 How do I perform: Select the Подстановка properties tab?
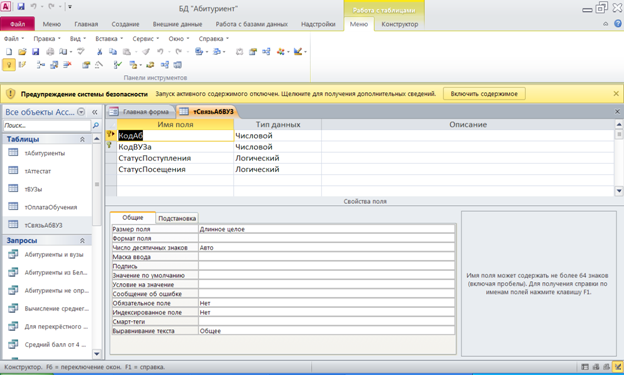(x=177, y=218)
